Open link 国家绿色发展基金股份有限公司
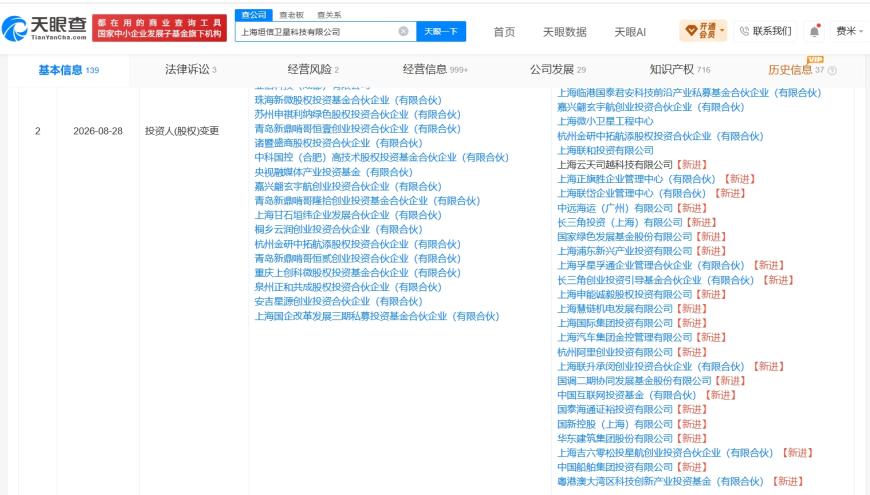This screenshot has height=495, width=870. 624,236
